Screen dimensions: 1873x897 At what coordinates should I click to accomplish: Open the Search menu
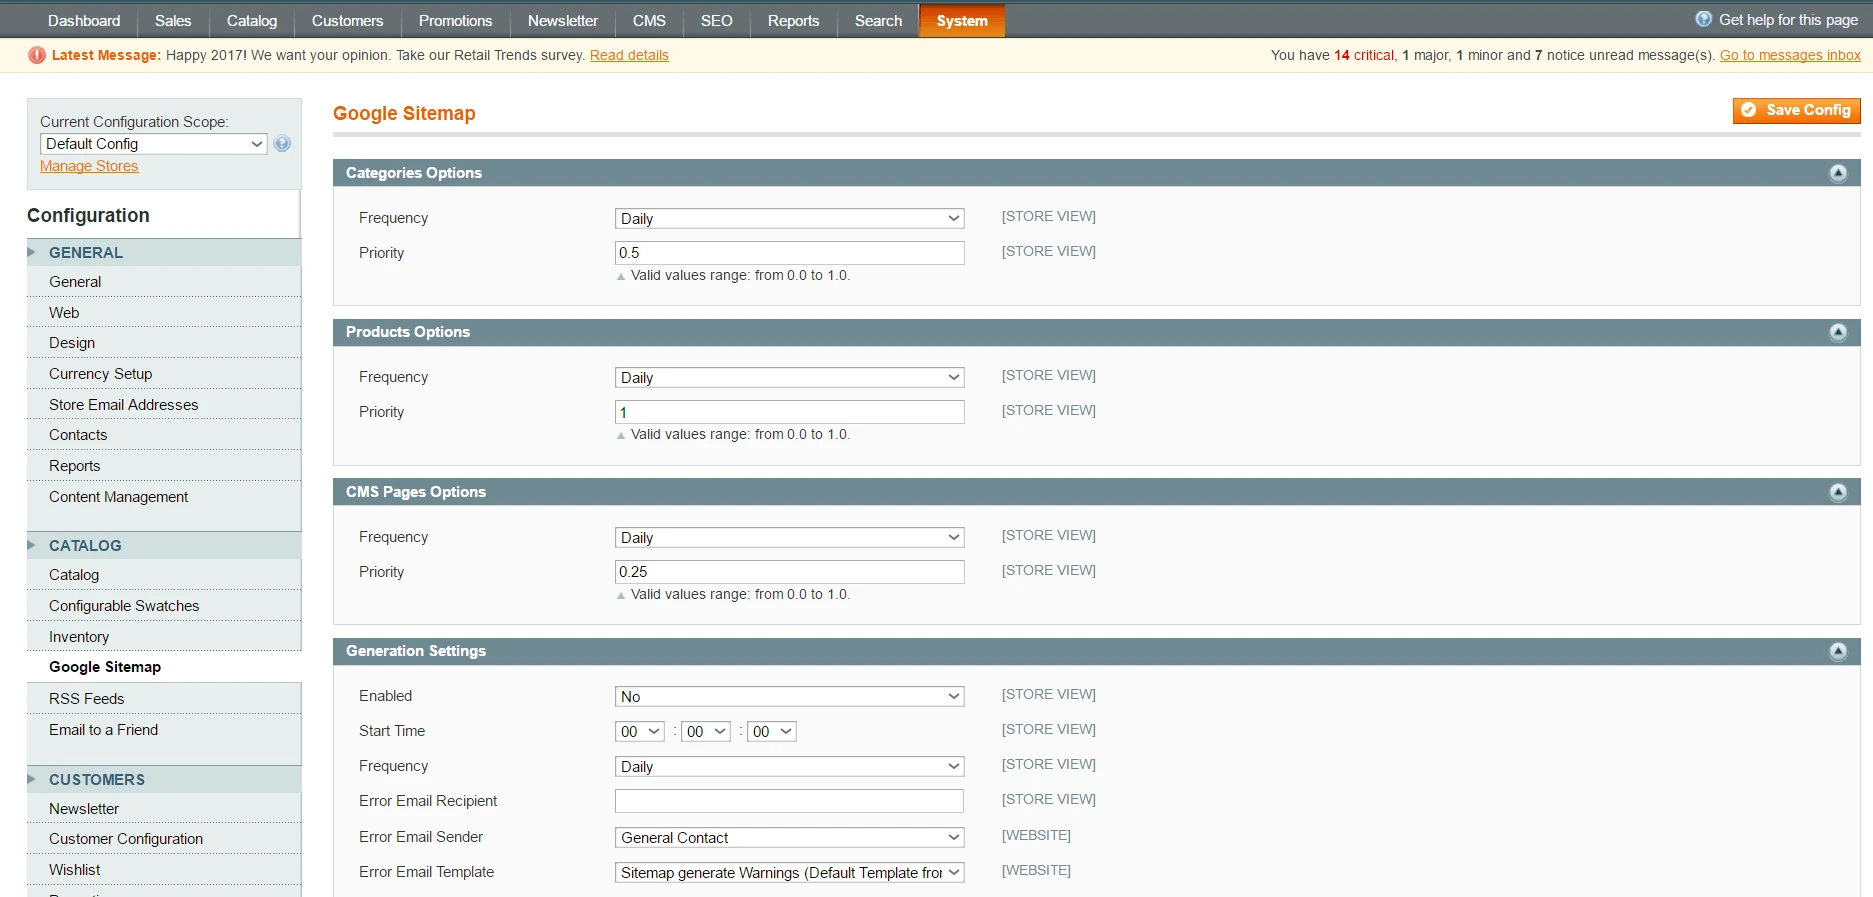(x=878, y=21)
